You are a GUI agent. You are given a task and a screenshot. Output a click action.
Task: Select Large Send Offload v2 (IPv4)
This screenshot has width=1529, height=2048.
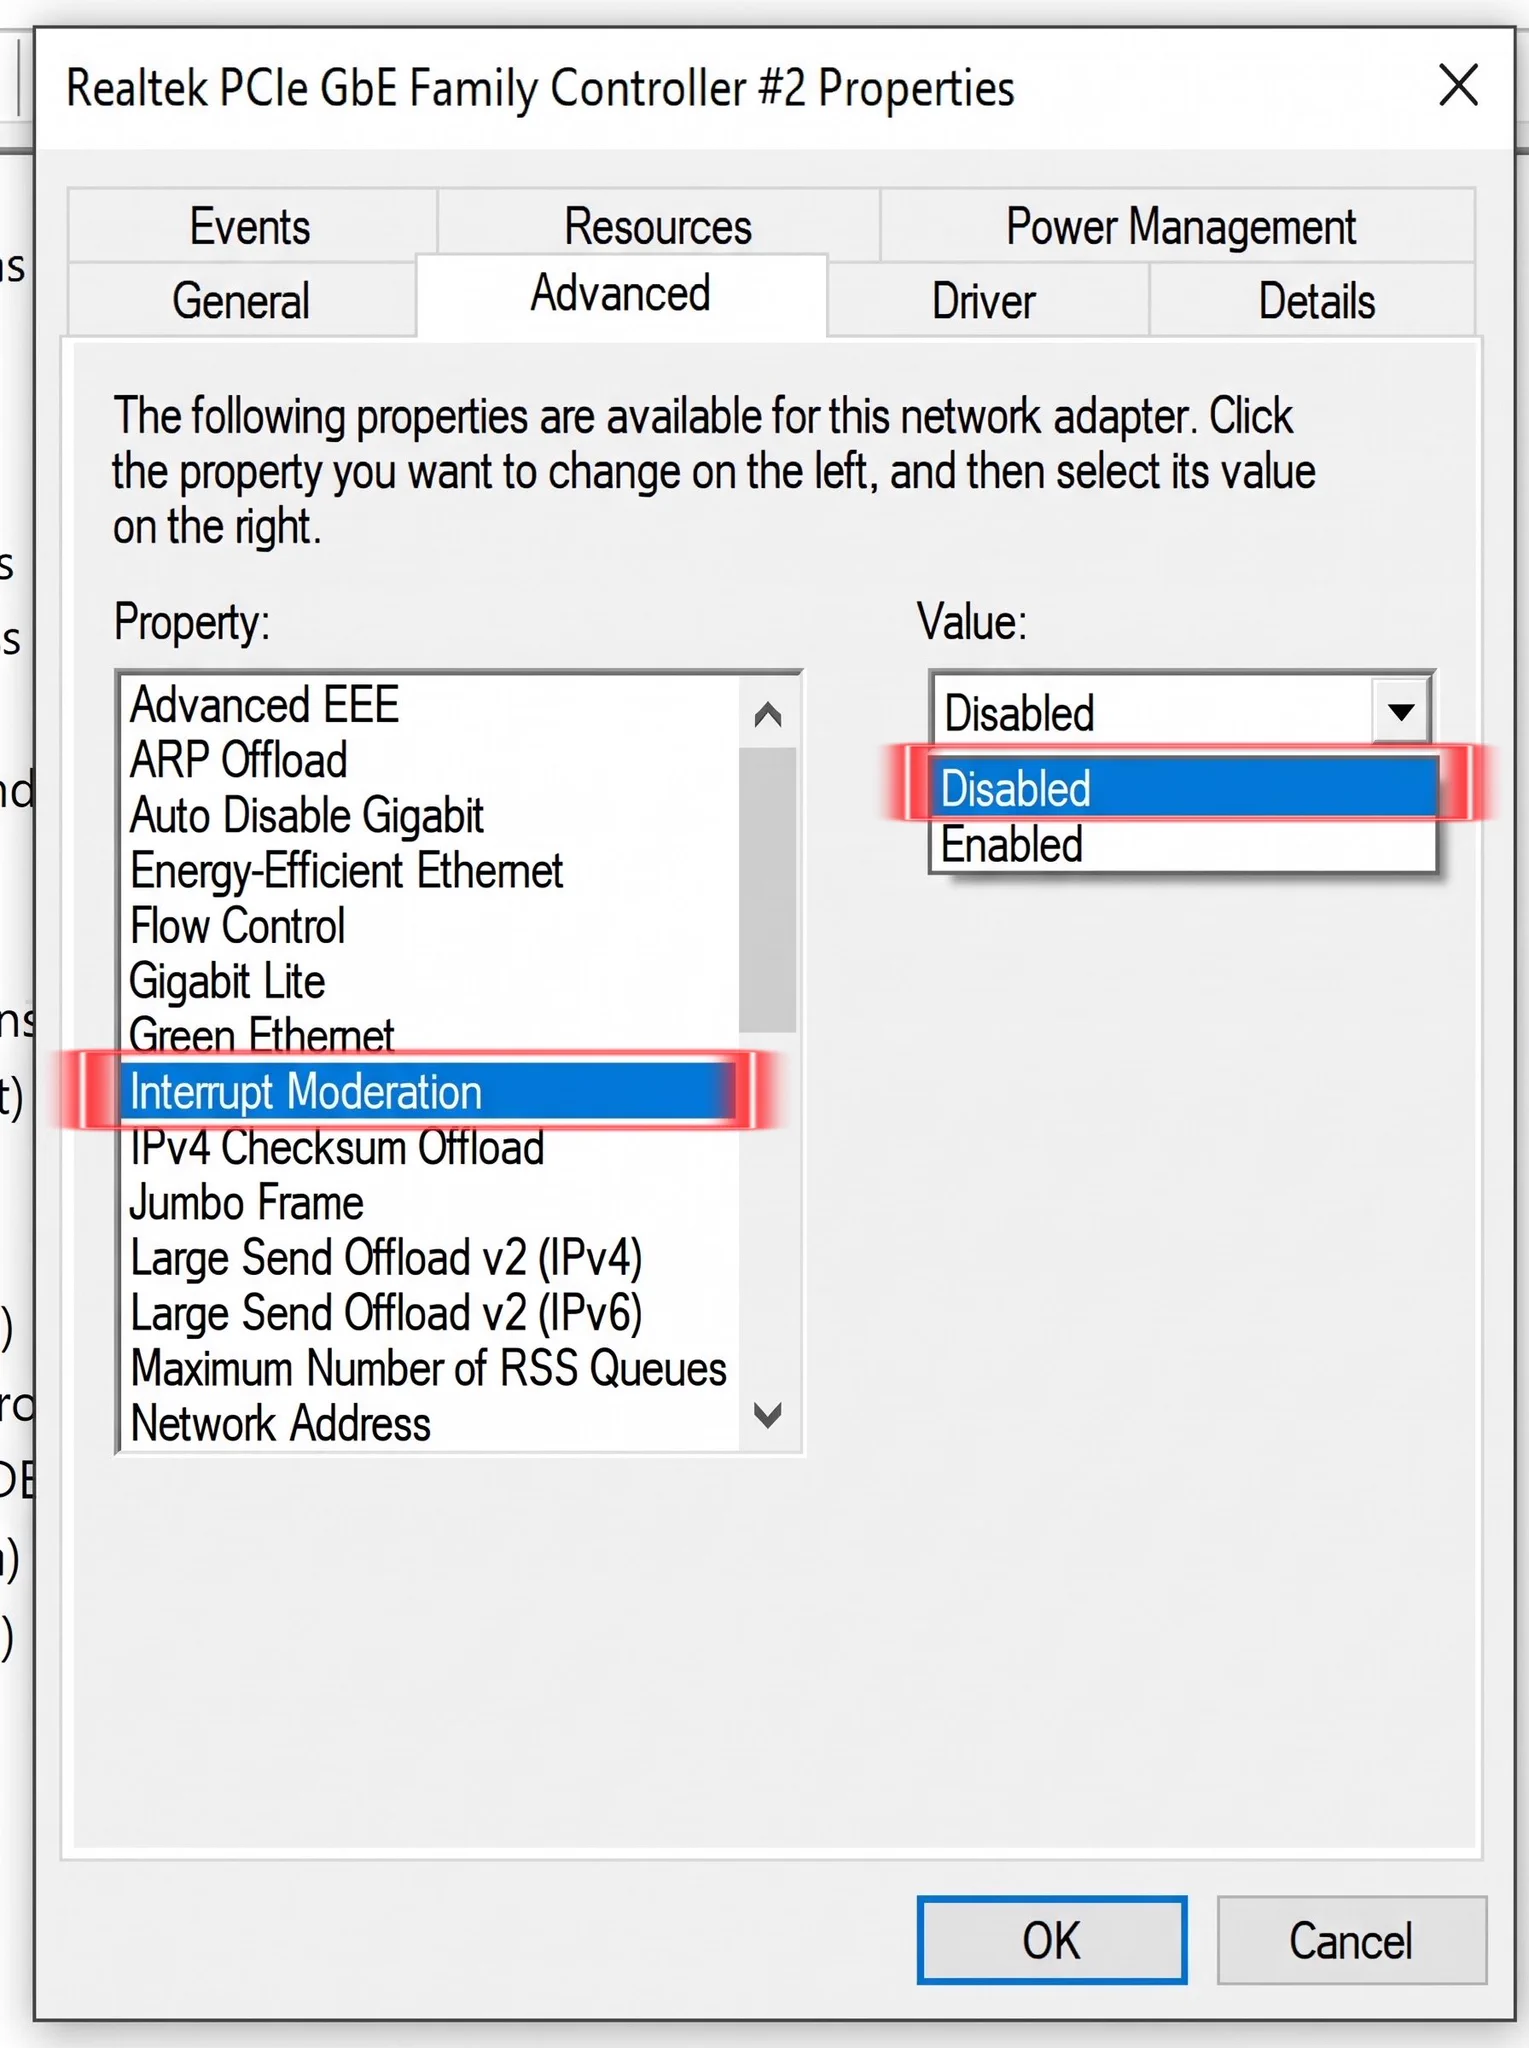pos(430,1258)
